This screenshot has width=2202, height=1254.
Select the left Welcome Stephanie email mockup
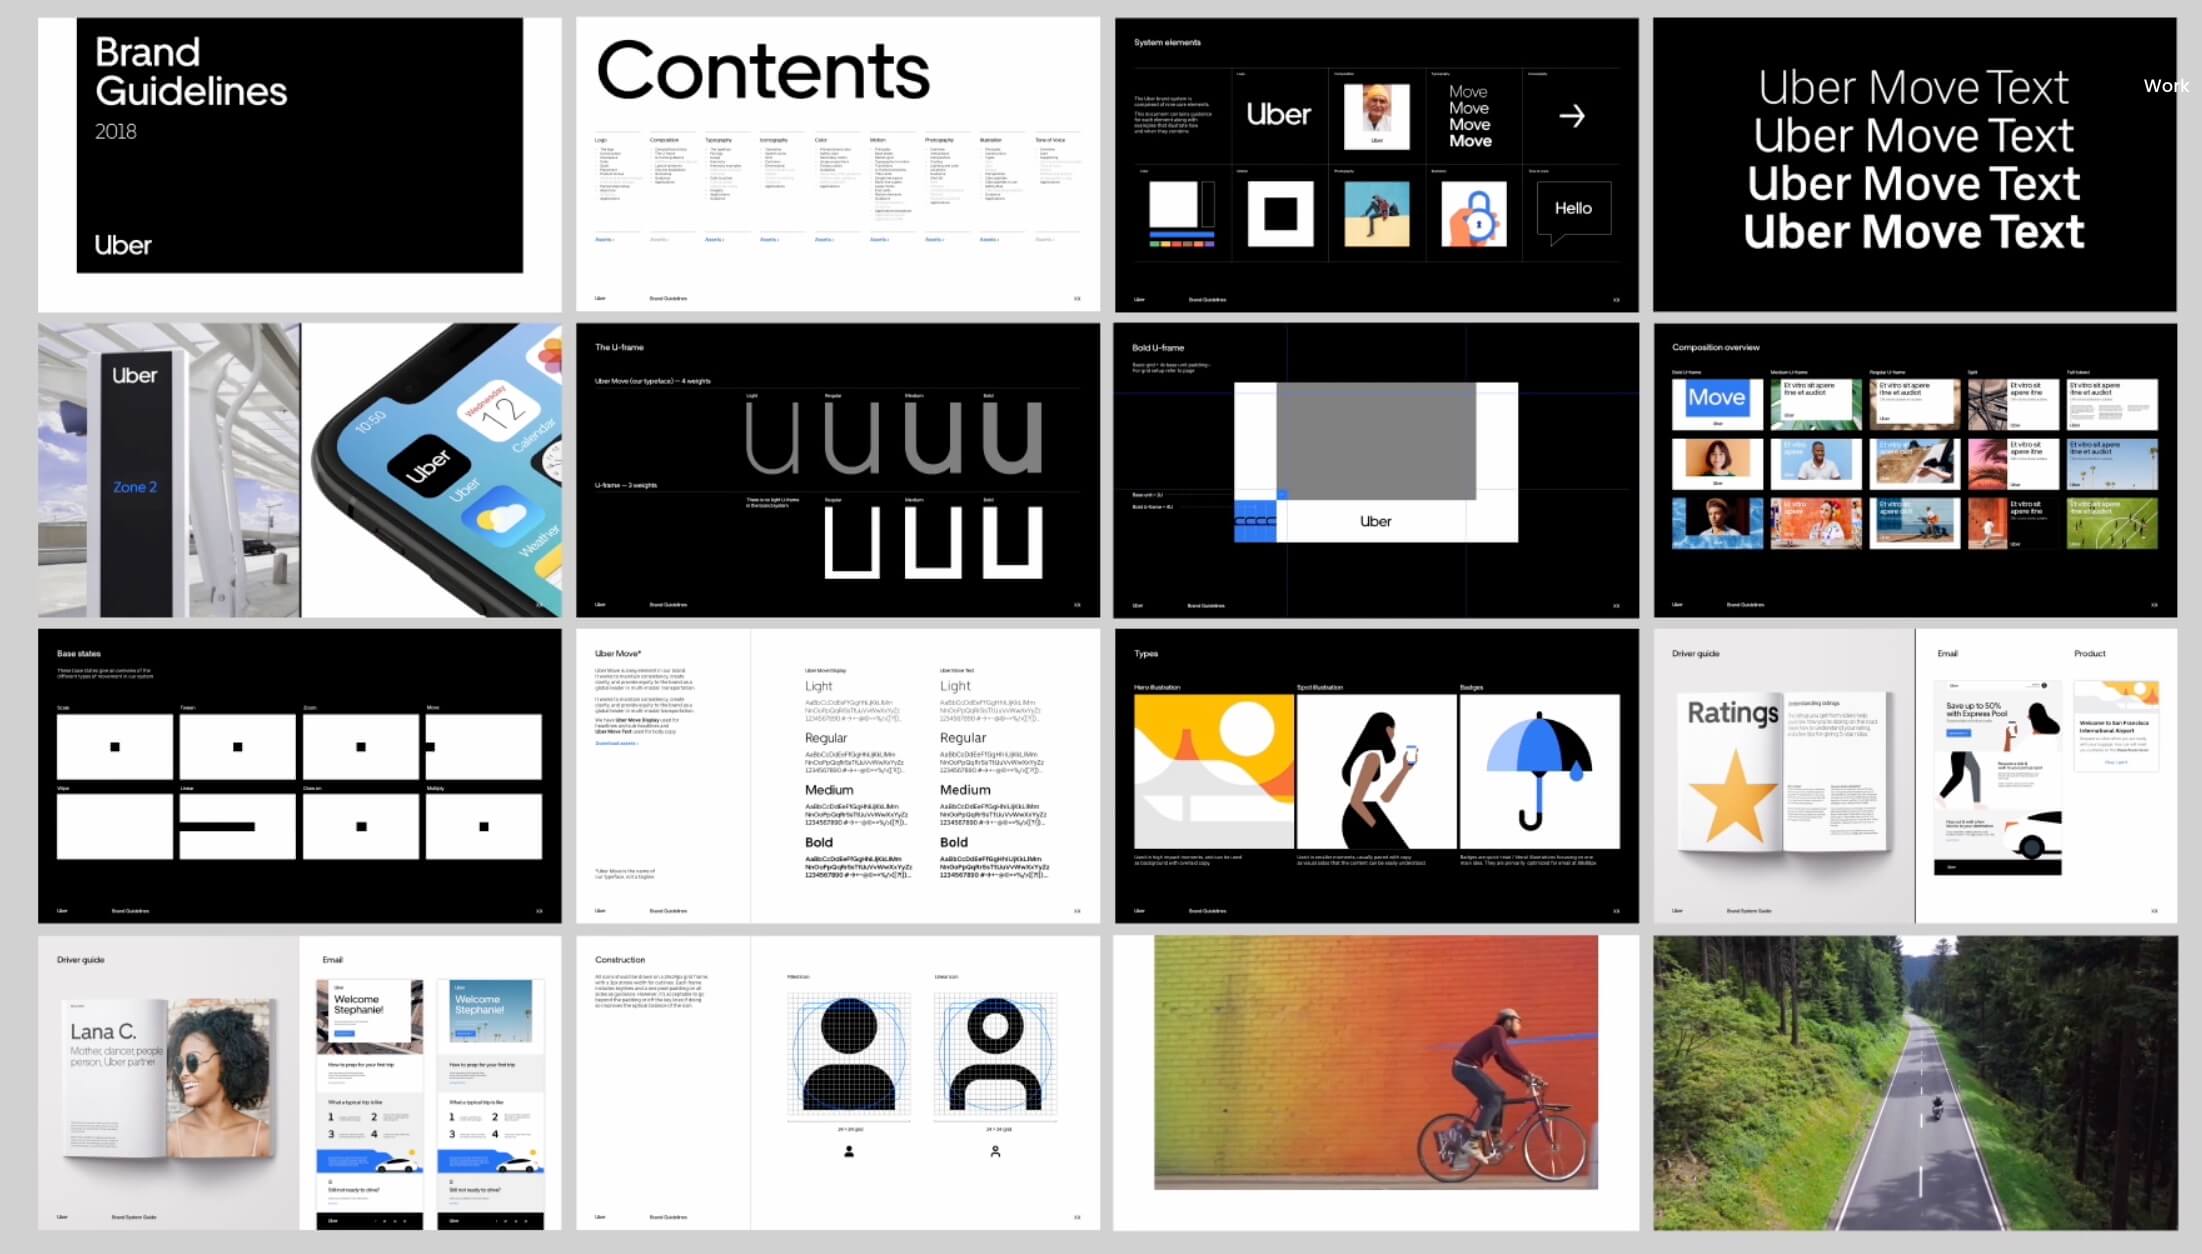pos(369,1104)
